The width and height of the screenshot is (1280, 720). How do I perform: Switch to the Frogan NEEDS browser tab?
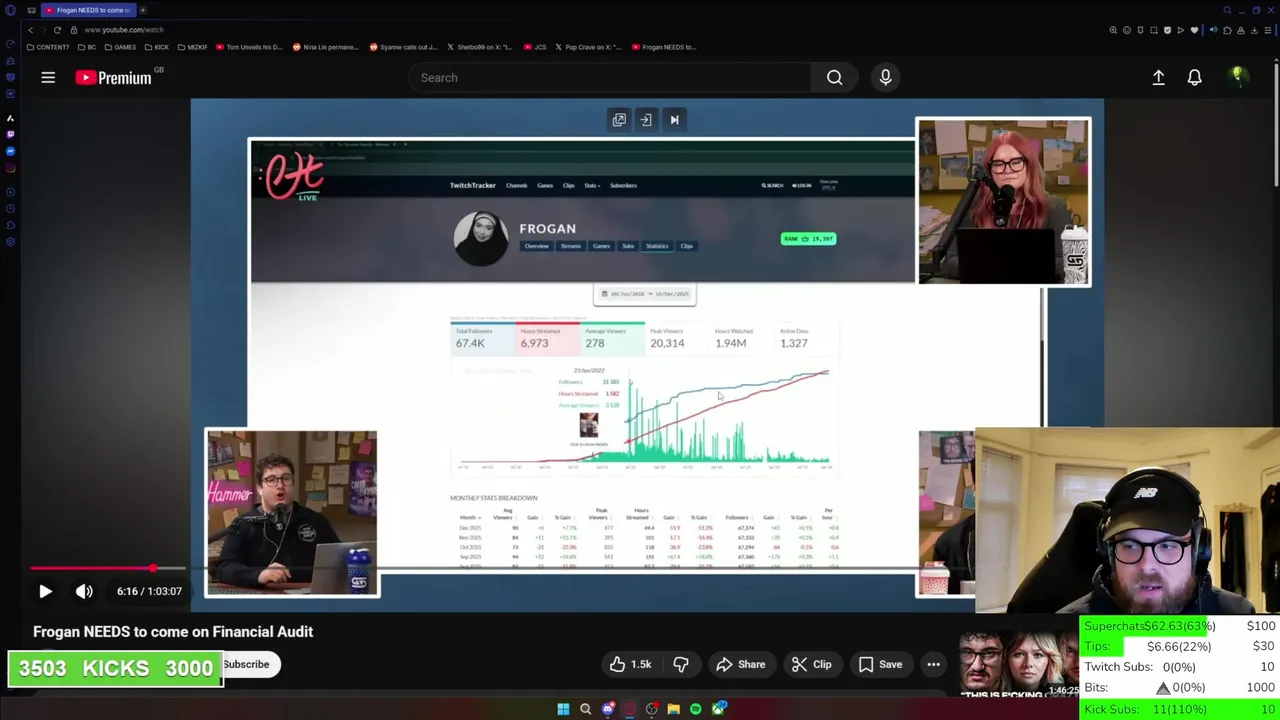coord(88,10)
